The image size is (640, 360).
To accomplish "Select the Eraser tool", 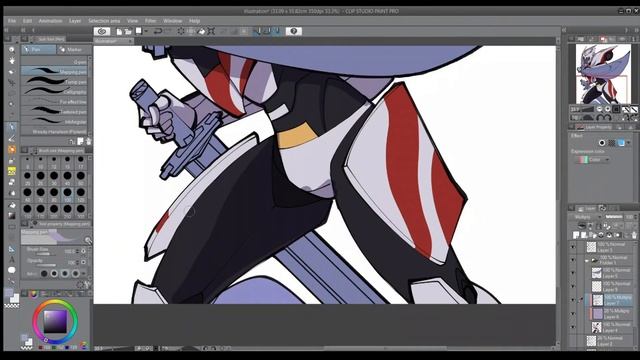I will pos(11,182).
